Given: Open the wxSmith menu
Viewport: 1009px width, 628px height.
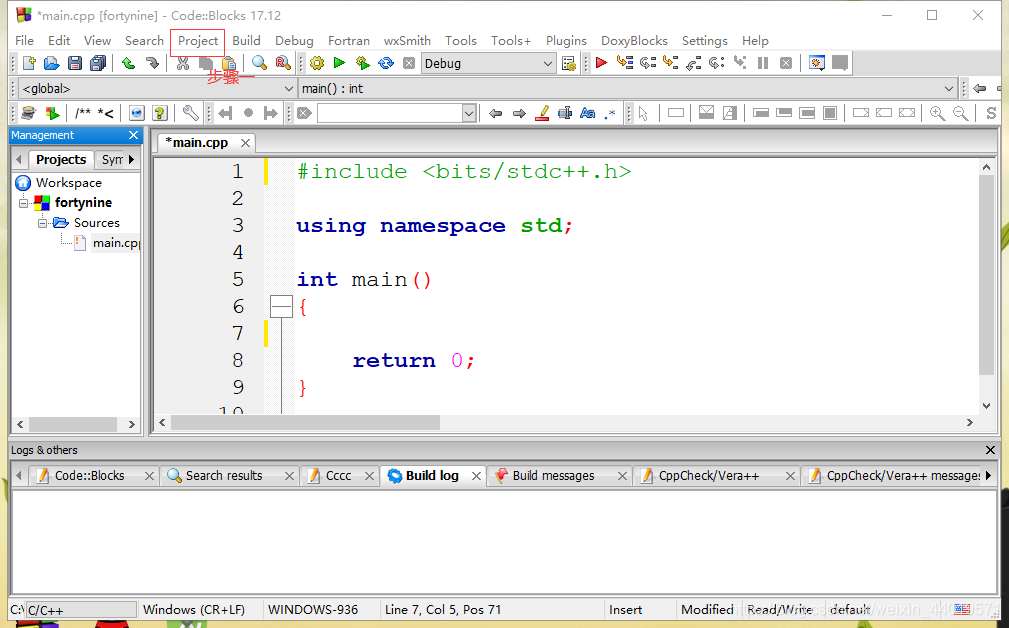Looking at the screenshot, I should click(407, 41).
